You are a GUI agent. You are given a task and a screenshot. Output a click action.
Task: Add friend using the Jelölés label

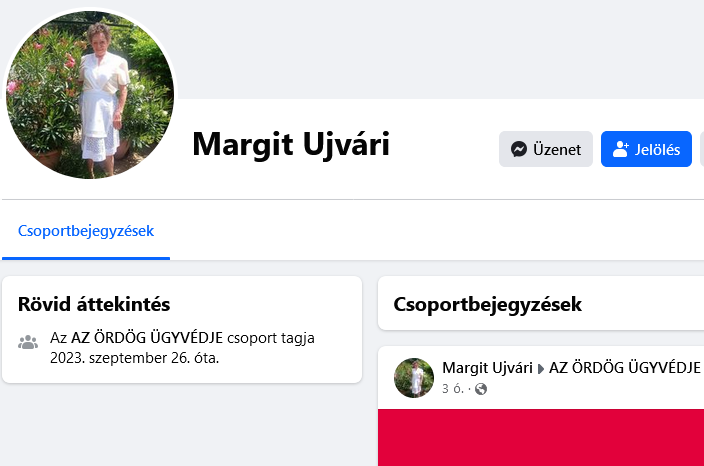[x=657, y=149]
